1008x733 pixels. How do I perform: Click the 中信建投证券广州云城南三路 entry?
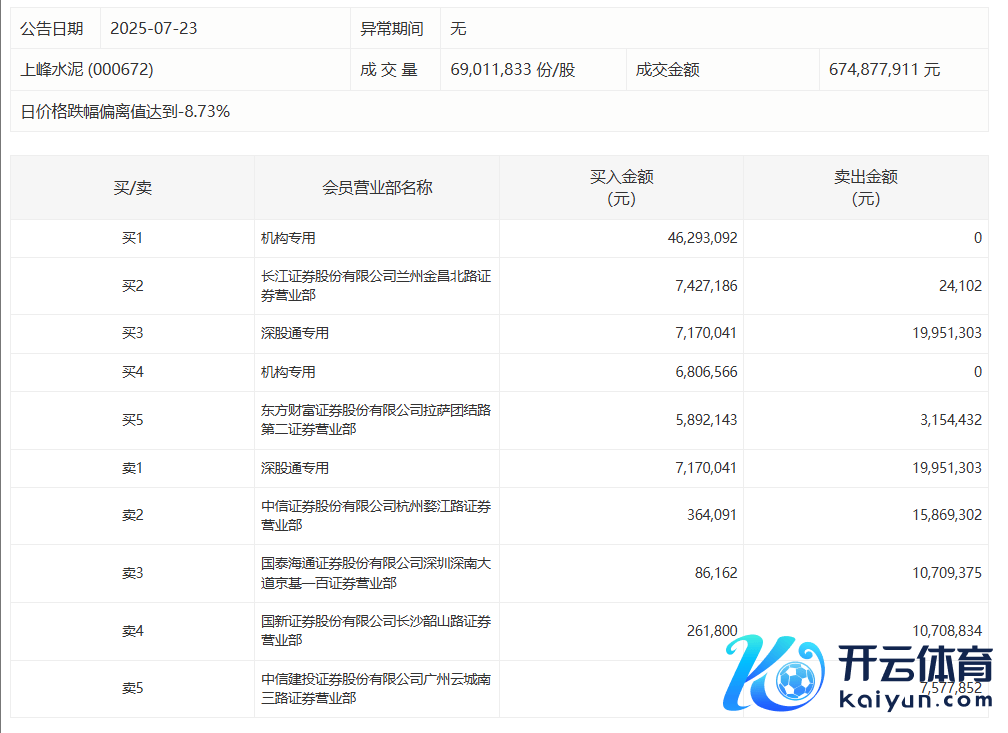375,689
